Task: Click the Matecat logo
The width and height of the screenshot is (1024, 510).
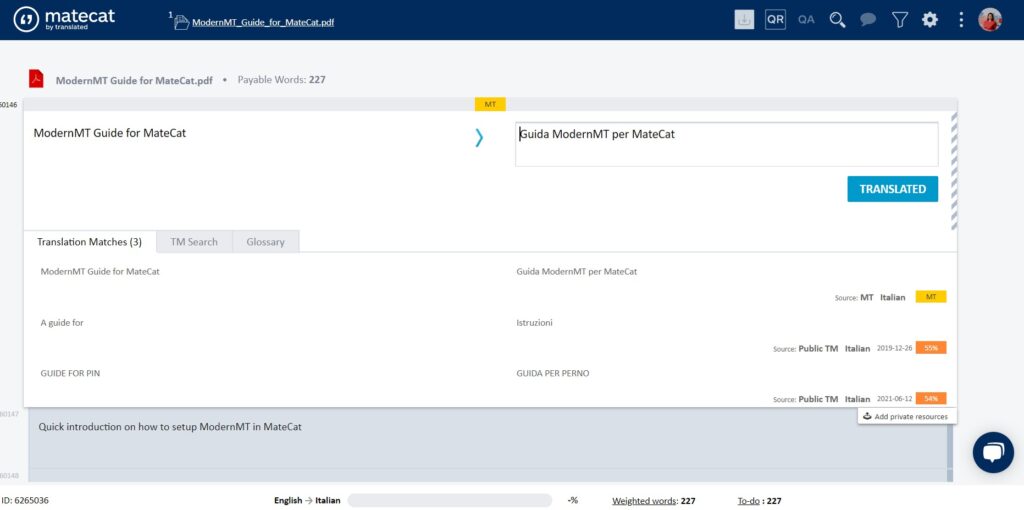Action: [x=64, y=19]
